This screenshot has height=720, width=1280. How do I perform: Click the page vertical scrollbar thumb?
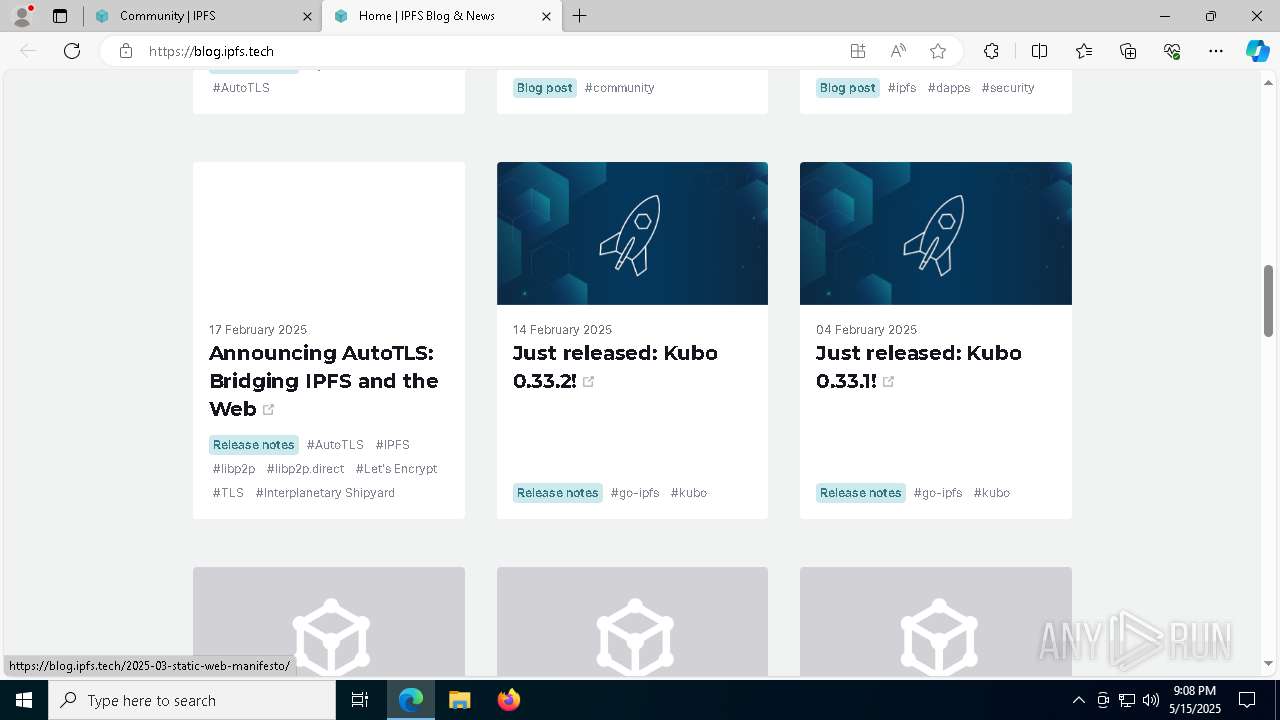point(1269,300)
